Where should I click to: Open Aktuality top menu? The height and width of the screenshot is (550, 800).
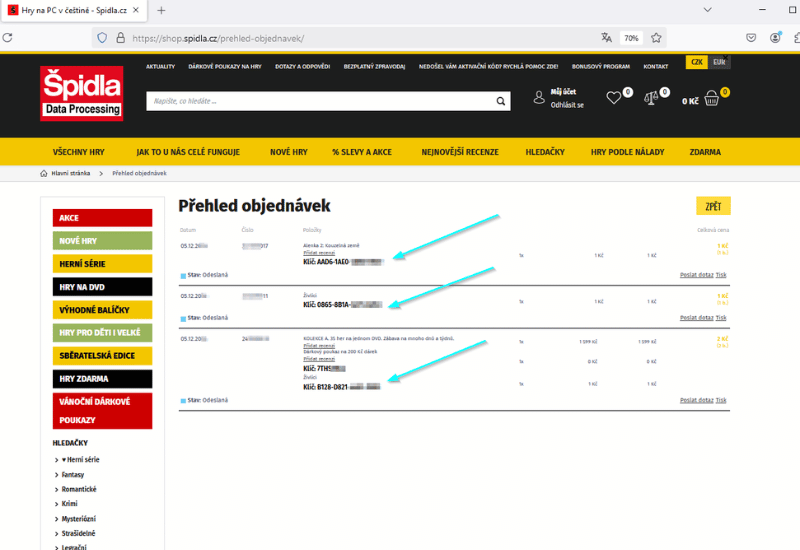tap(161, 66)
